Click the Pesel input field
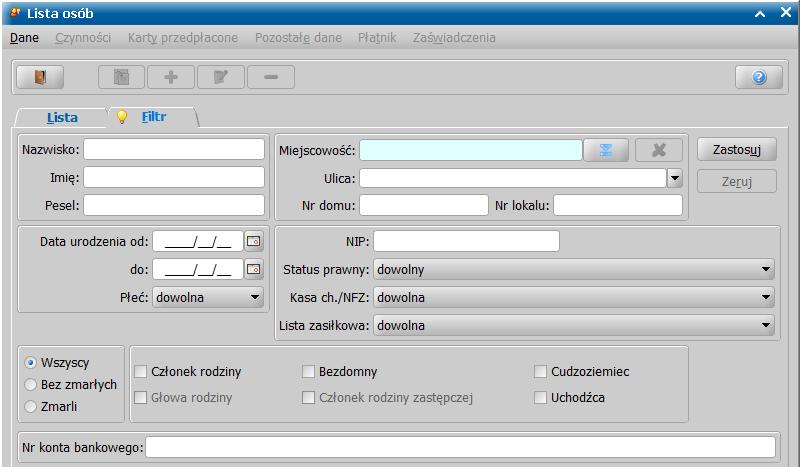800x467 pixels. [x=174, y=205]
